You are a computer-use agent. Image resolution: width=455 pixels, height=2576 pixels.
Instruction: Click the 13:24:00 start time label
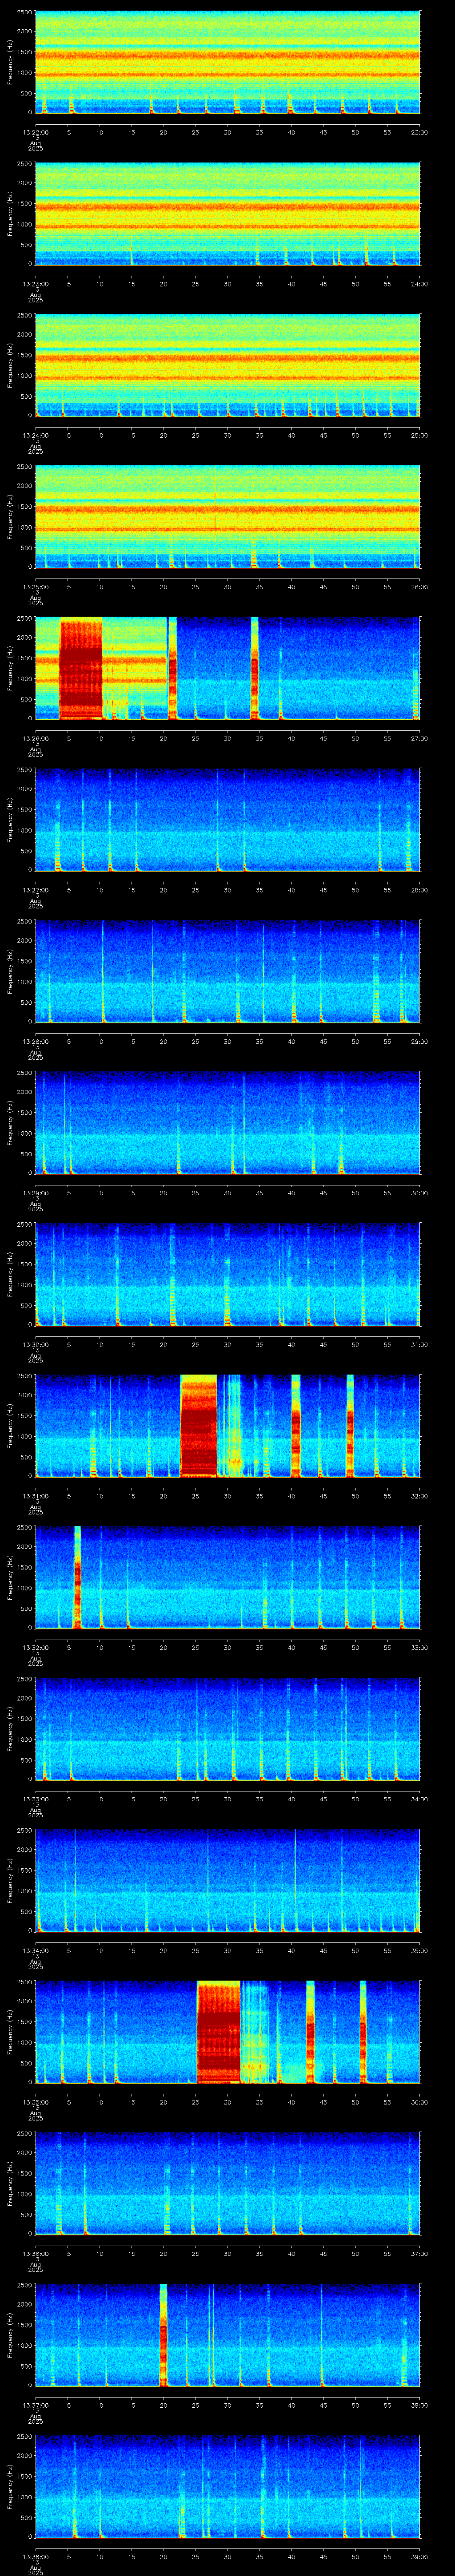pos(35,436)
